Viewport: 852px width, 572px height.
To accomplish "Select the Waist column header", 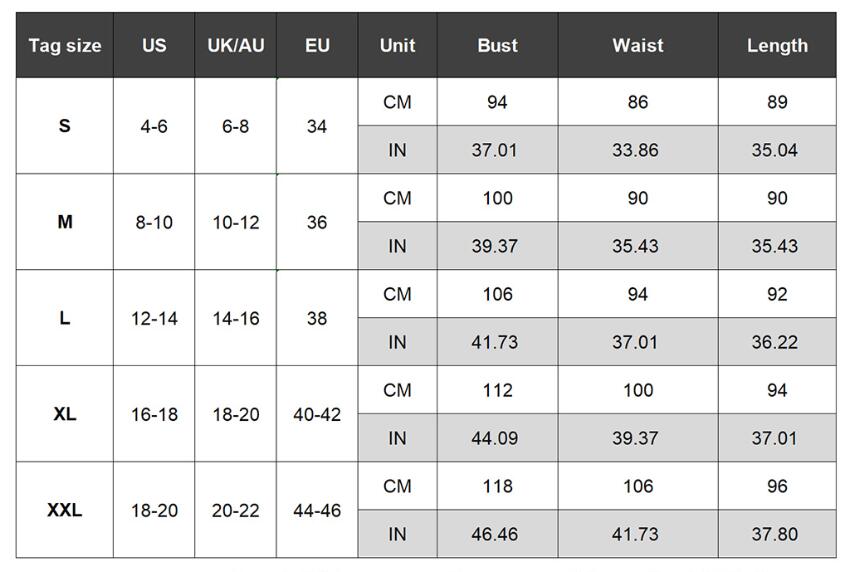I will [638, 45].
